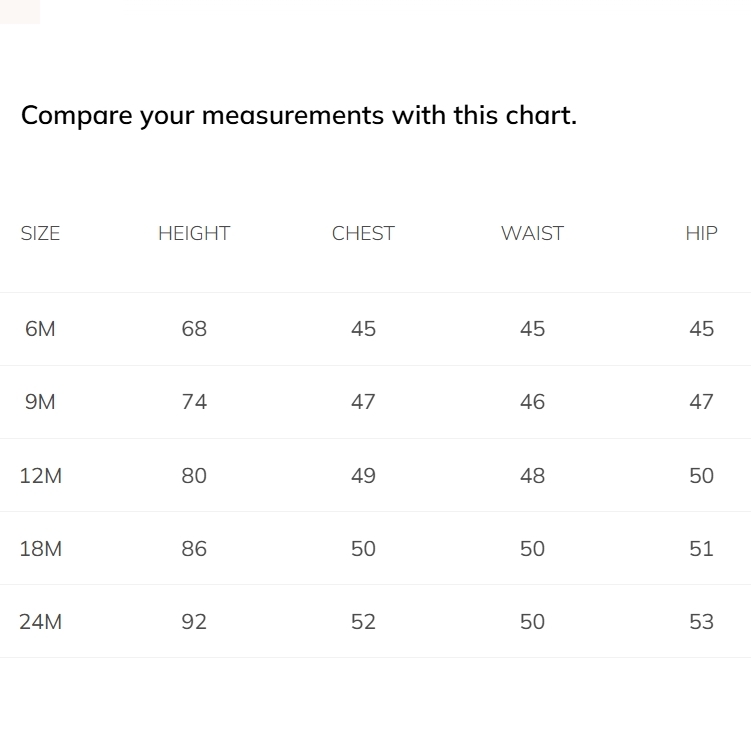Click the chest value 52 for 24M
Image resolution: width=751 pixels, height=750 pixels.
[x=363, y=622]
